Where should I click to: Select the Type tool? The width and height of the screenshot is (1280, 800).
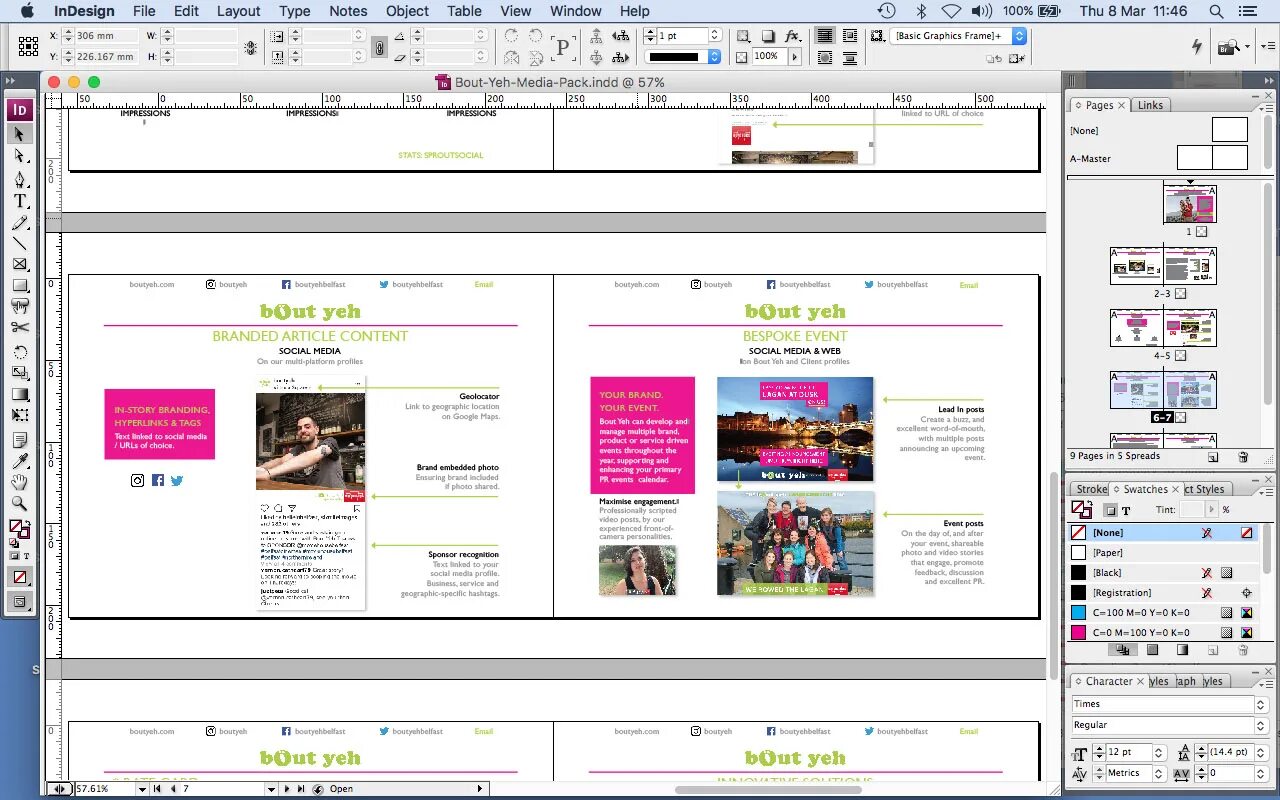point(20,200)
